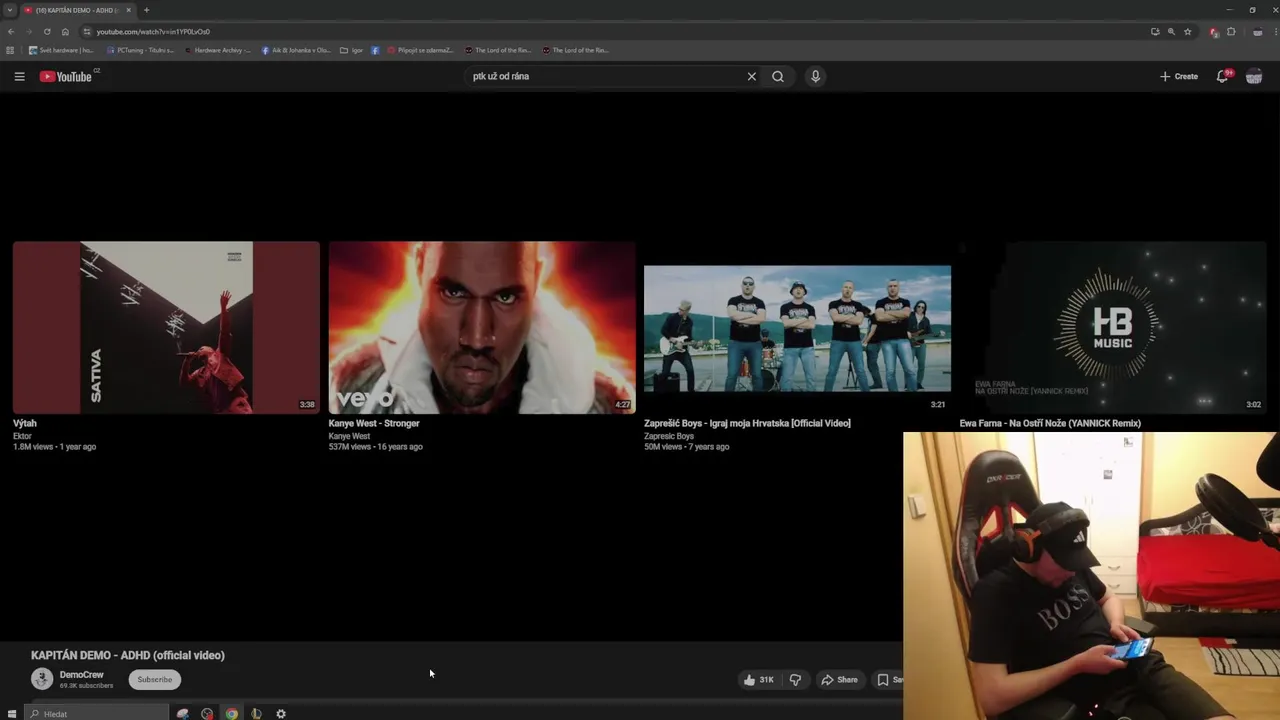This screenshot has height=720, width=1280.
Task: Start voice search with the microphone
Action: tap(815, 76)
